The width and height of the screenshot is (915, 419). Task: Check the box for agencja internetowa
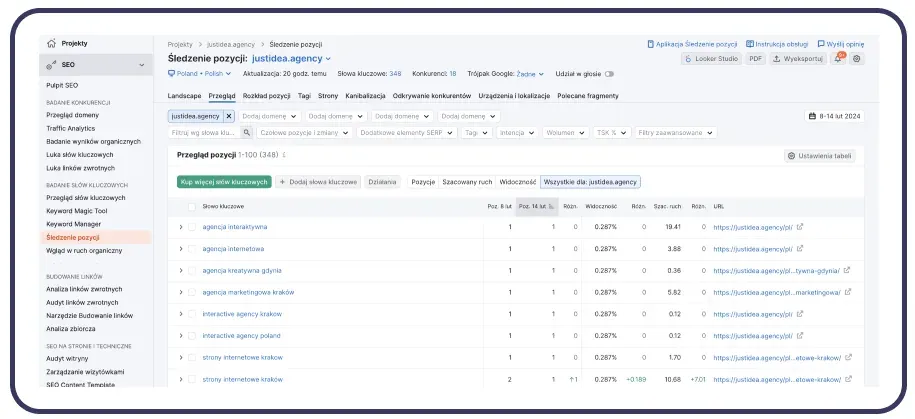191,249
